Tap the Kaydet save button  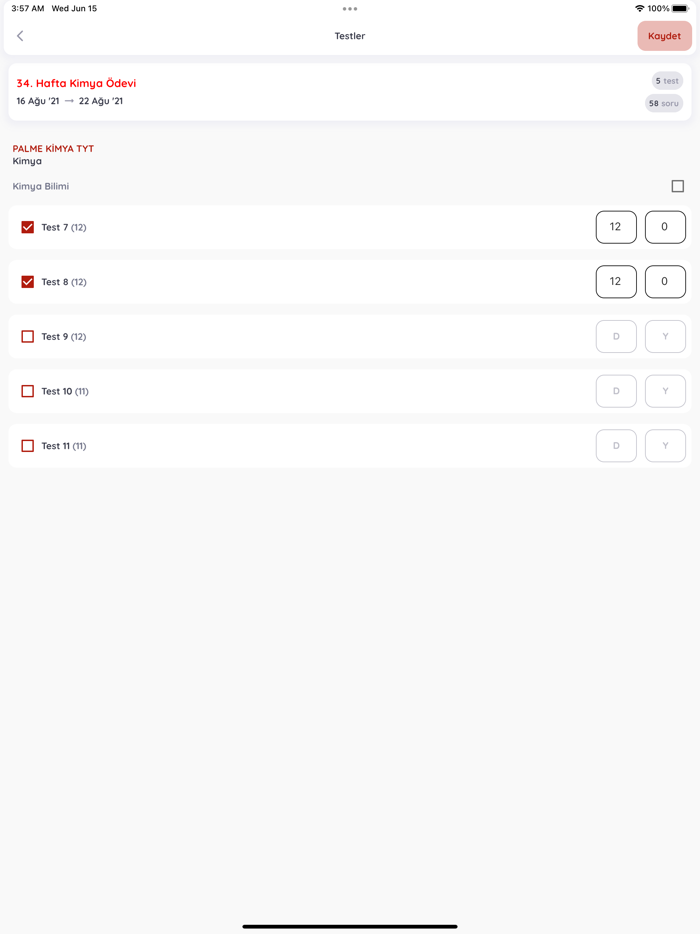pyautogui.click(x=664, y=36)
